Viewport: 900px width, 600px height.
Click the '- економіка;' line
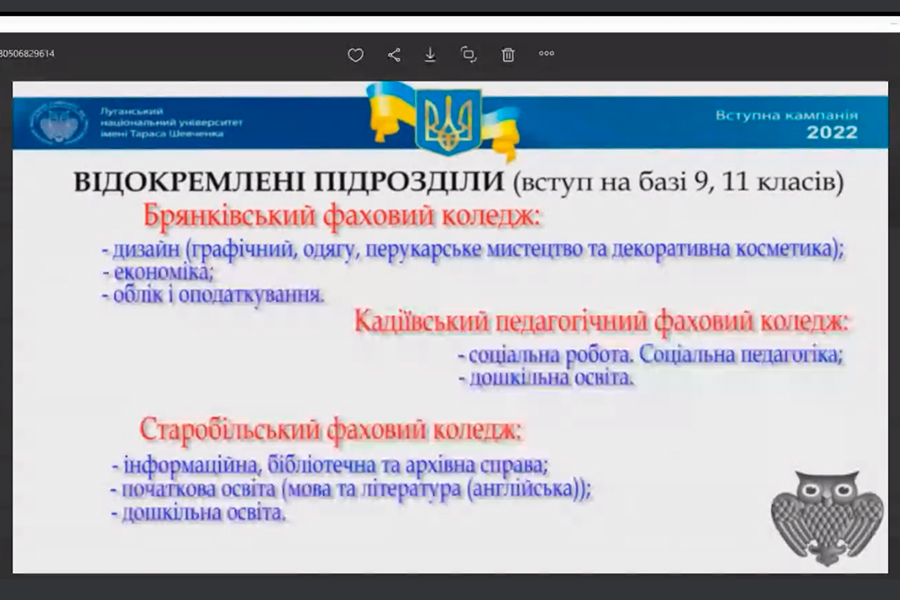(x=158, y=272)
